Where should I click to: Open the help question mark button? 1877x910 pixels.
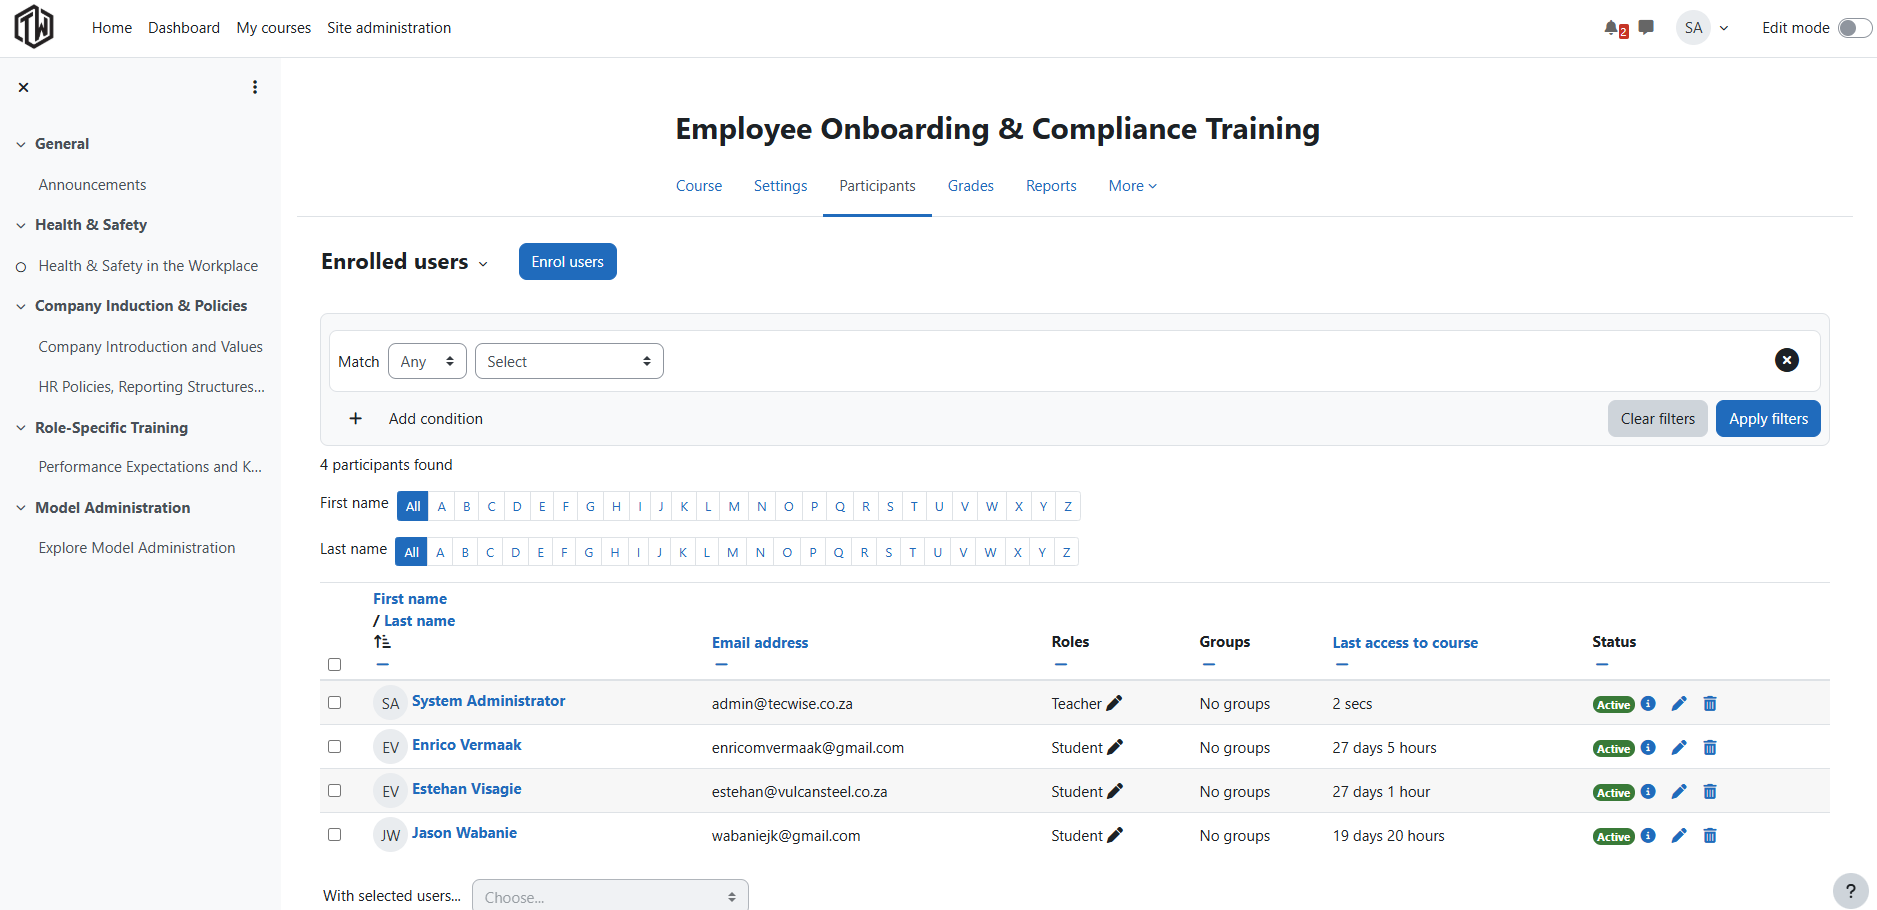1850,890
